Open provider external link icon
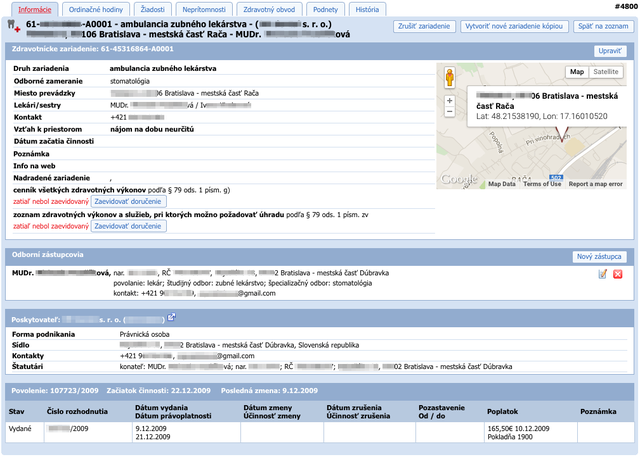This screenshot has width=640, height=457. coord(171,317)
